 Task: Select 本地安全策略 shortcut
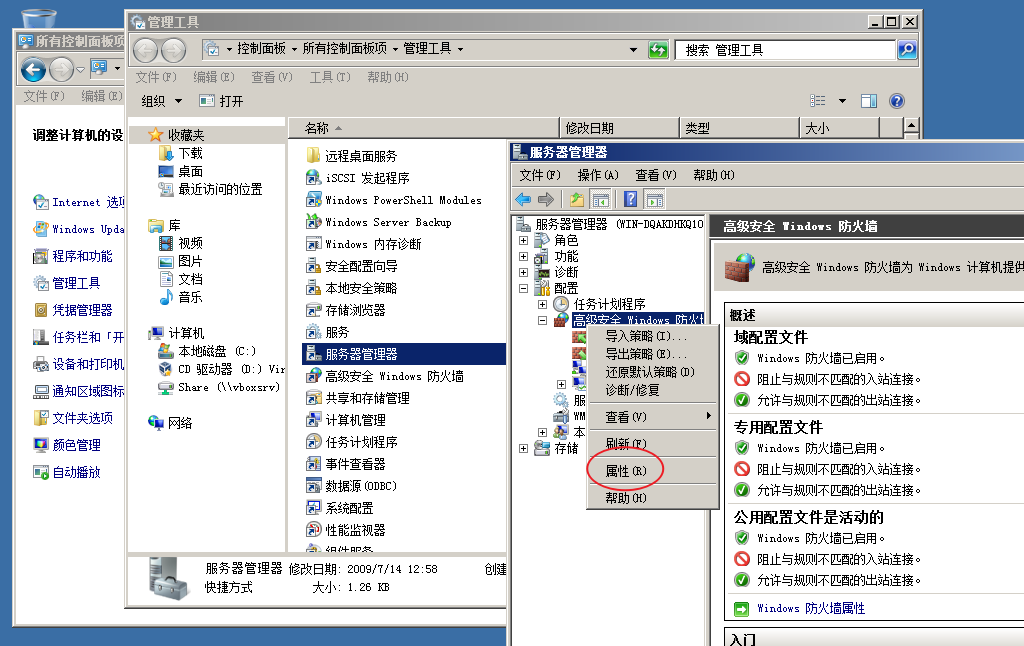click(x=352, y=288)
